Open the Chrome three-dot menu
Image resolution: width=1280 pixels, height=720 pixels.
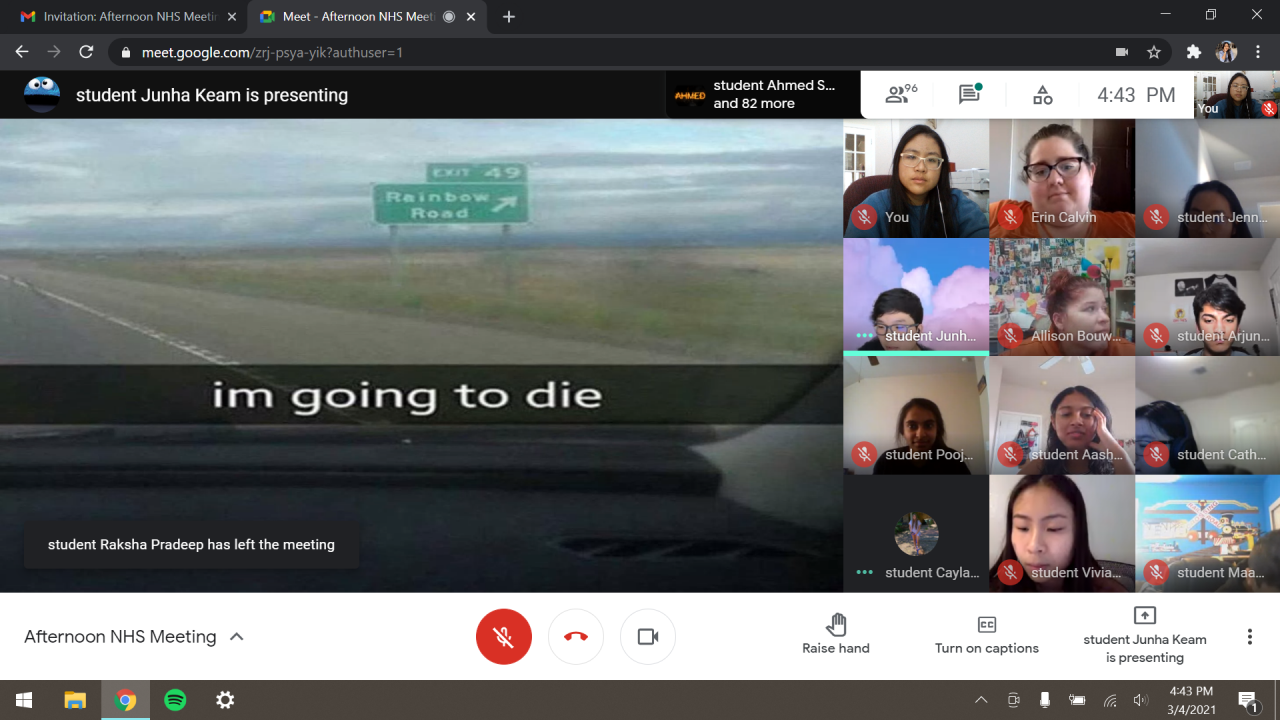coord(1258,52)
